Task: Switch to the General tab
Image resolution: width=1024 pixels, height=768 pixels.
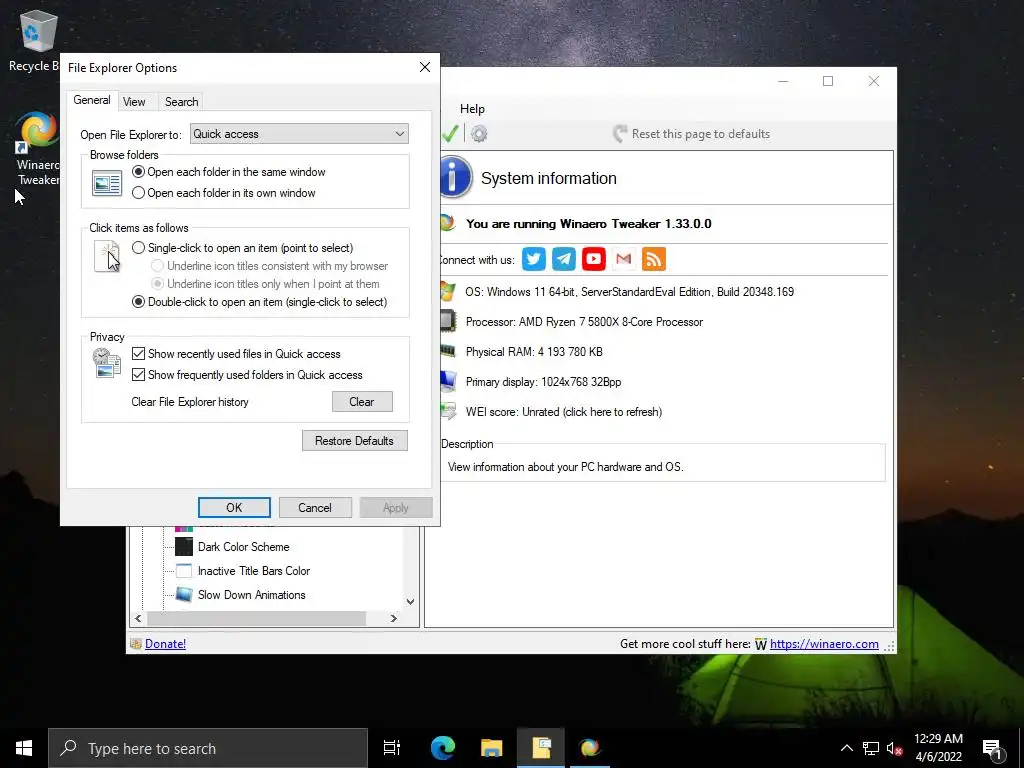Action: point(91,100)
